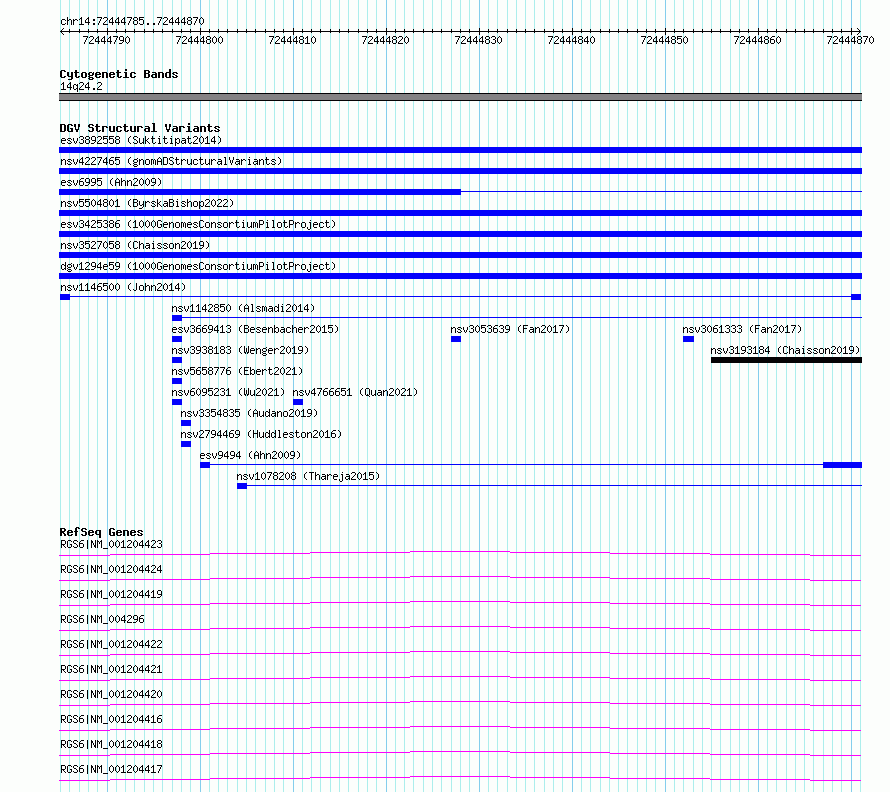The image size is (890, 792).
Task: Select nsv1142850 (Alsmadi2014) variant label
Action: tap(243, 308)
